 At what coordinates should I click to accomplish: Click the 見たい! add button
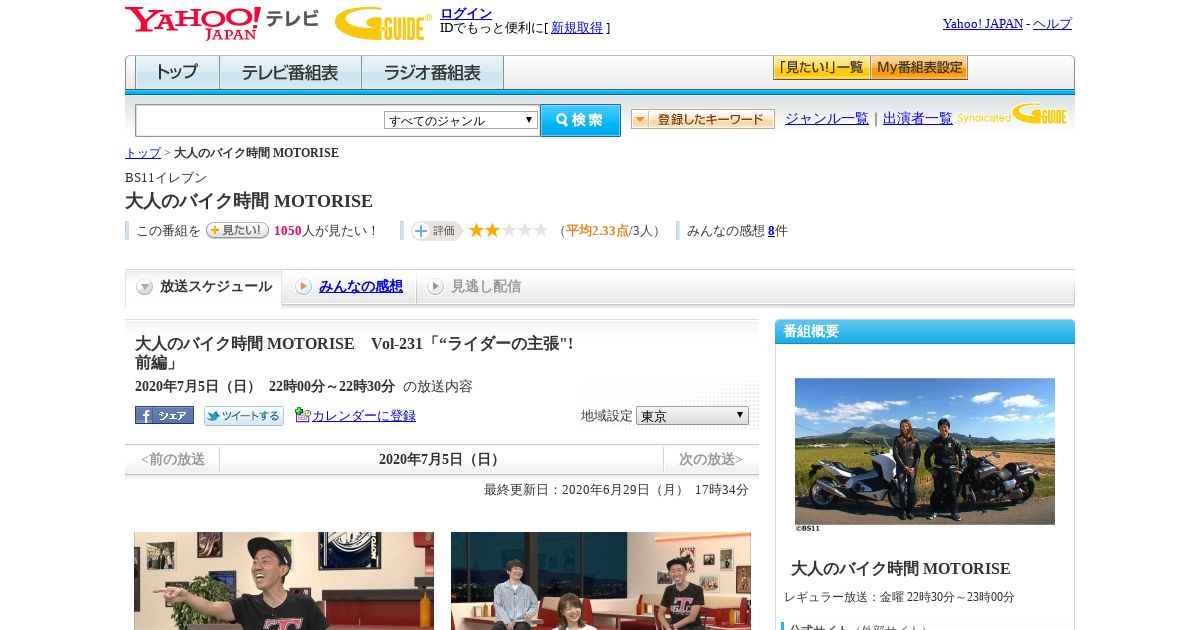[x=237, y=230]
